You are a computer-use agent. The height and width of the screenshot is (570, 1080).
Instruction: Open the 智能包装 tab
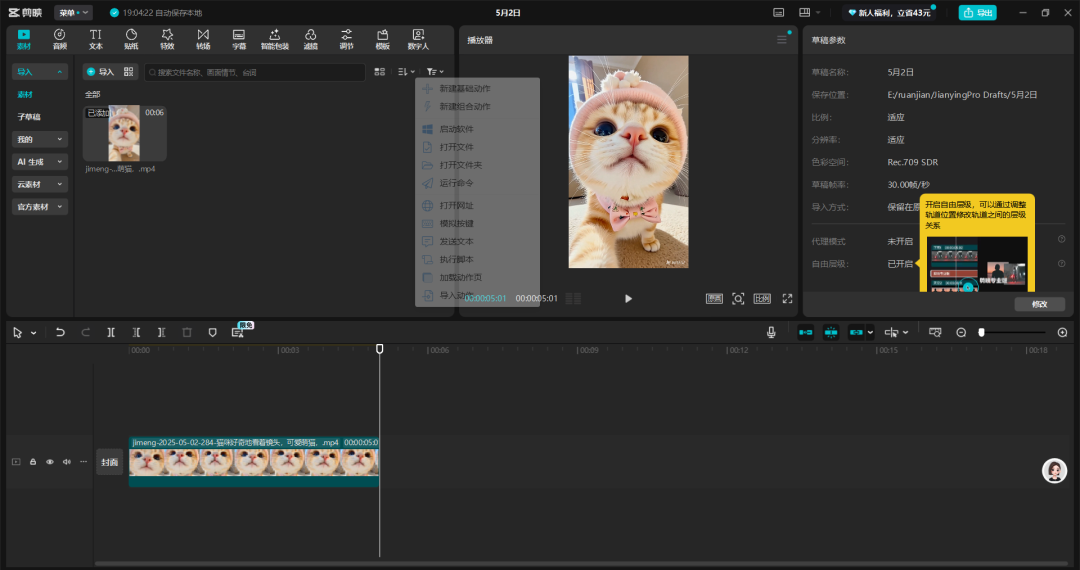tap(275, 39)
